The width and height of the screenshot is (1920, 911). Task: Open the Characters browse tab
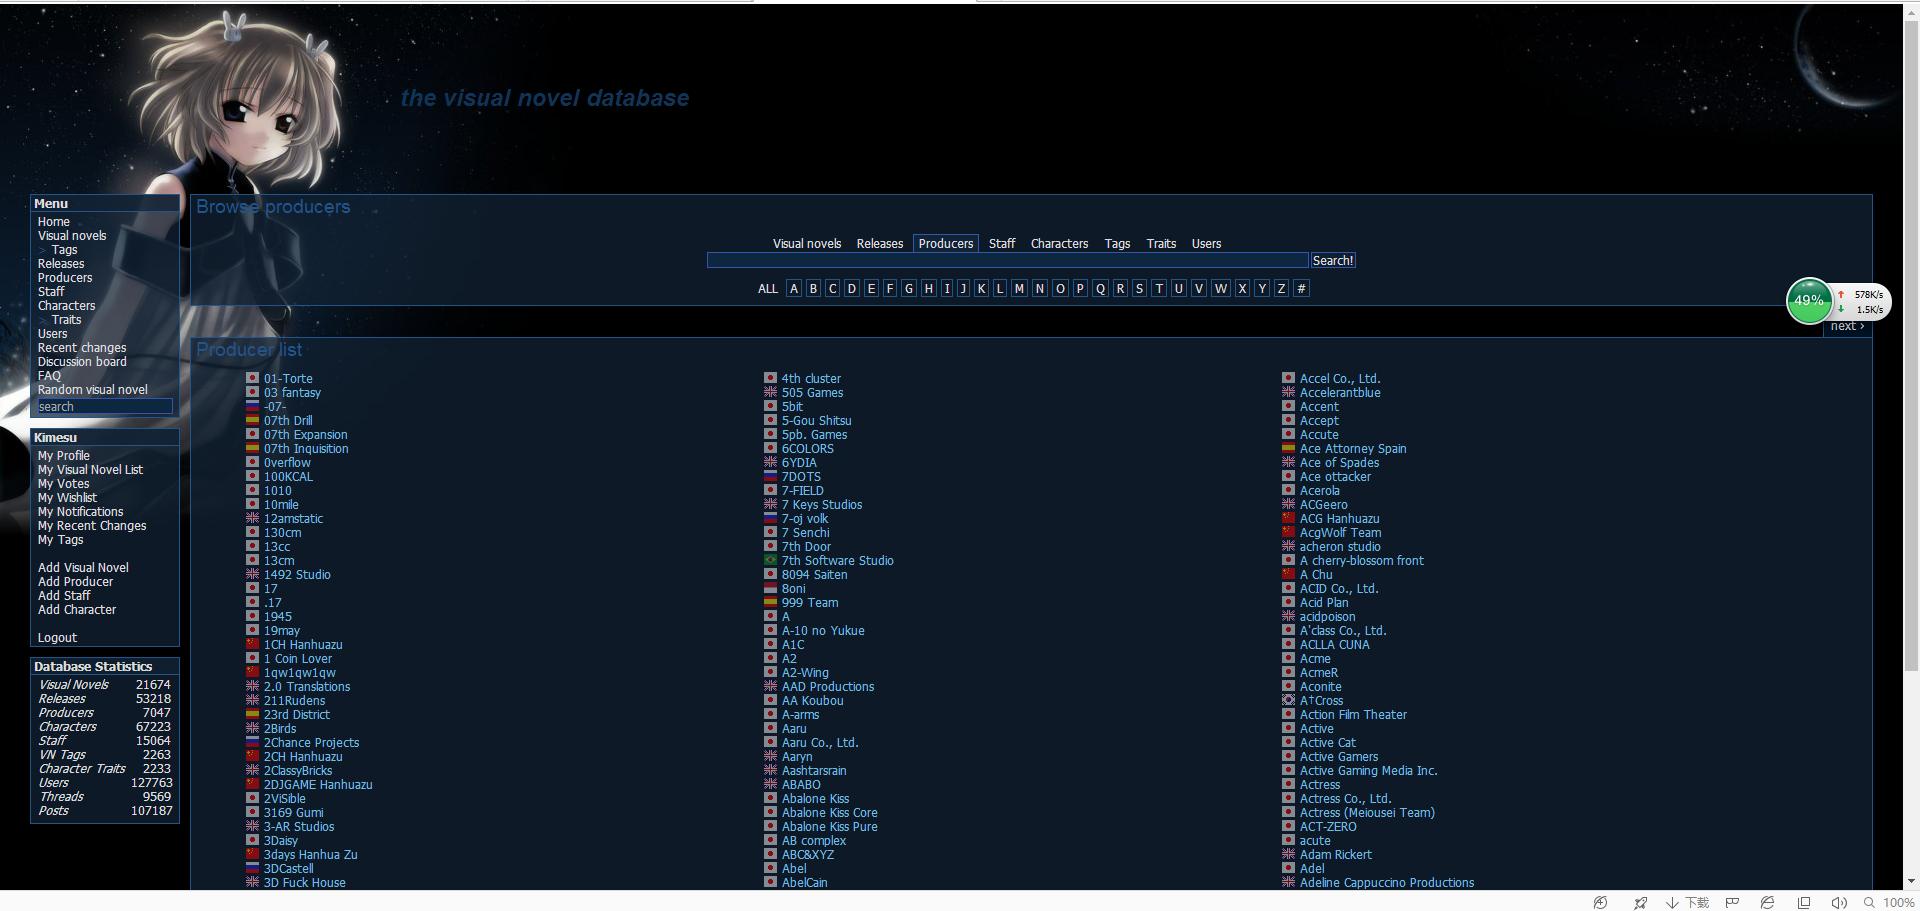pyautogui.click(x=1059, y=243)
